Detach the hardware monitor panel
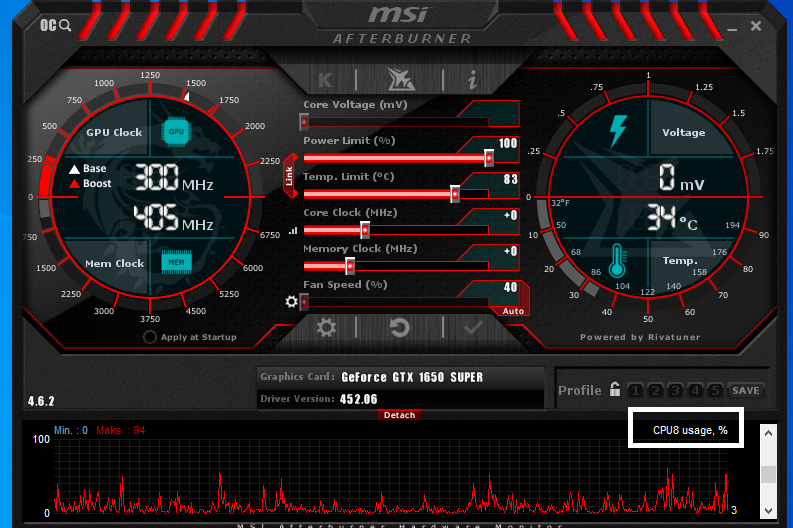Viewport: 793px width, 528px height. point(399,415)
